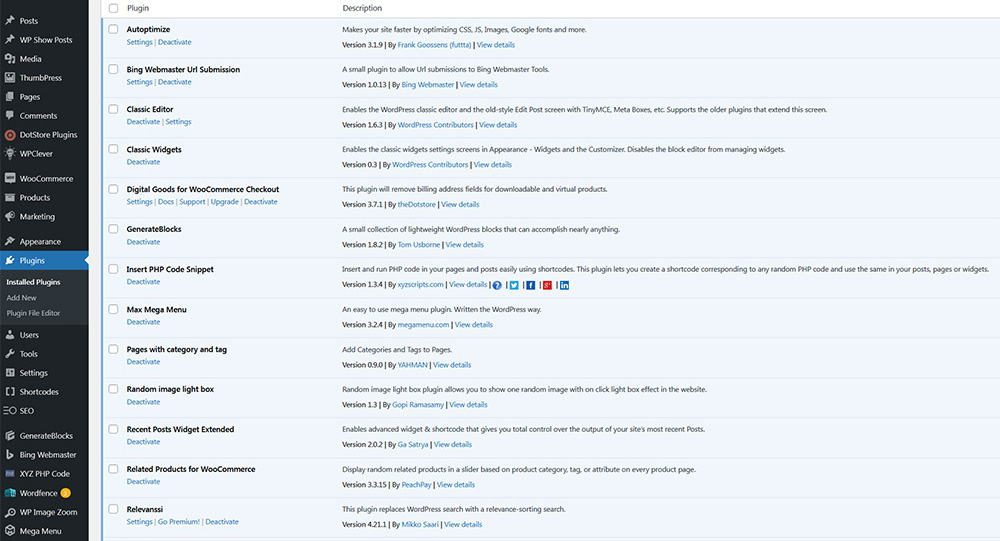The width and height of the screenshot is (1000, 541).
Task: Click the Support link for Digital Goods plugin
Action: [x=192, y=202]
